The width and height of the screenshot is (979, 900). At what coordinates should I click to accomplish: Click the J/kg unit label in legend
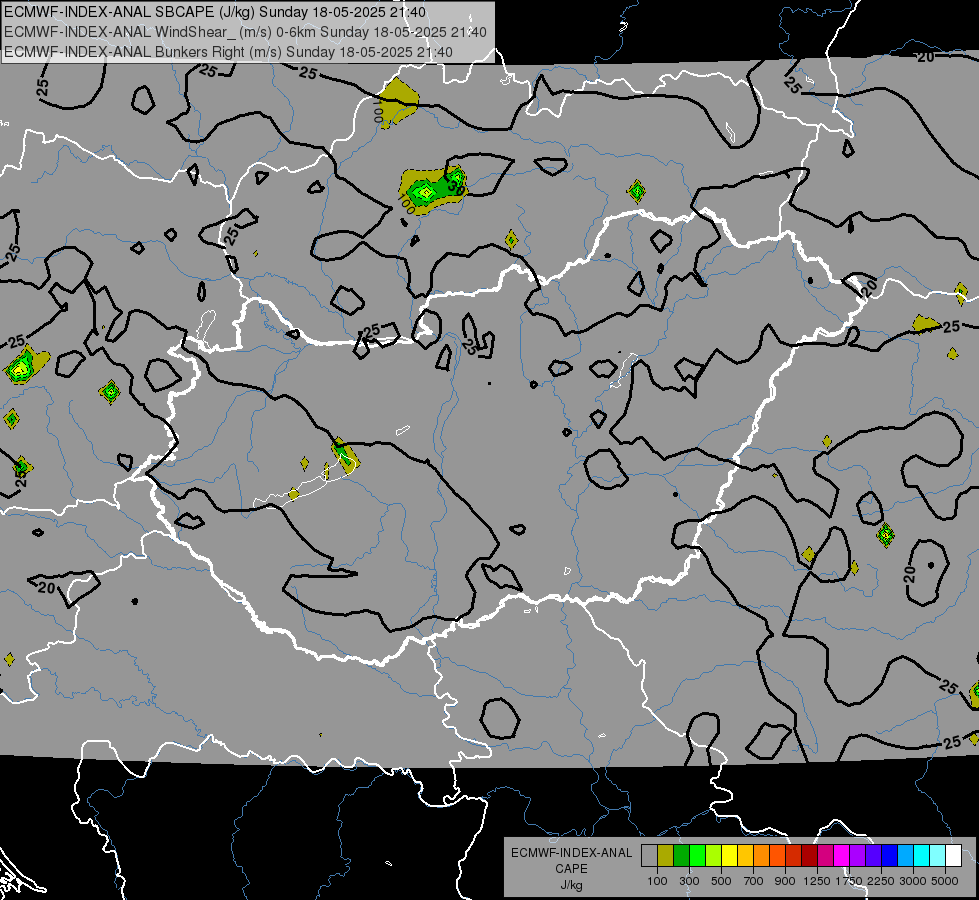coord(571,885)
